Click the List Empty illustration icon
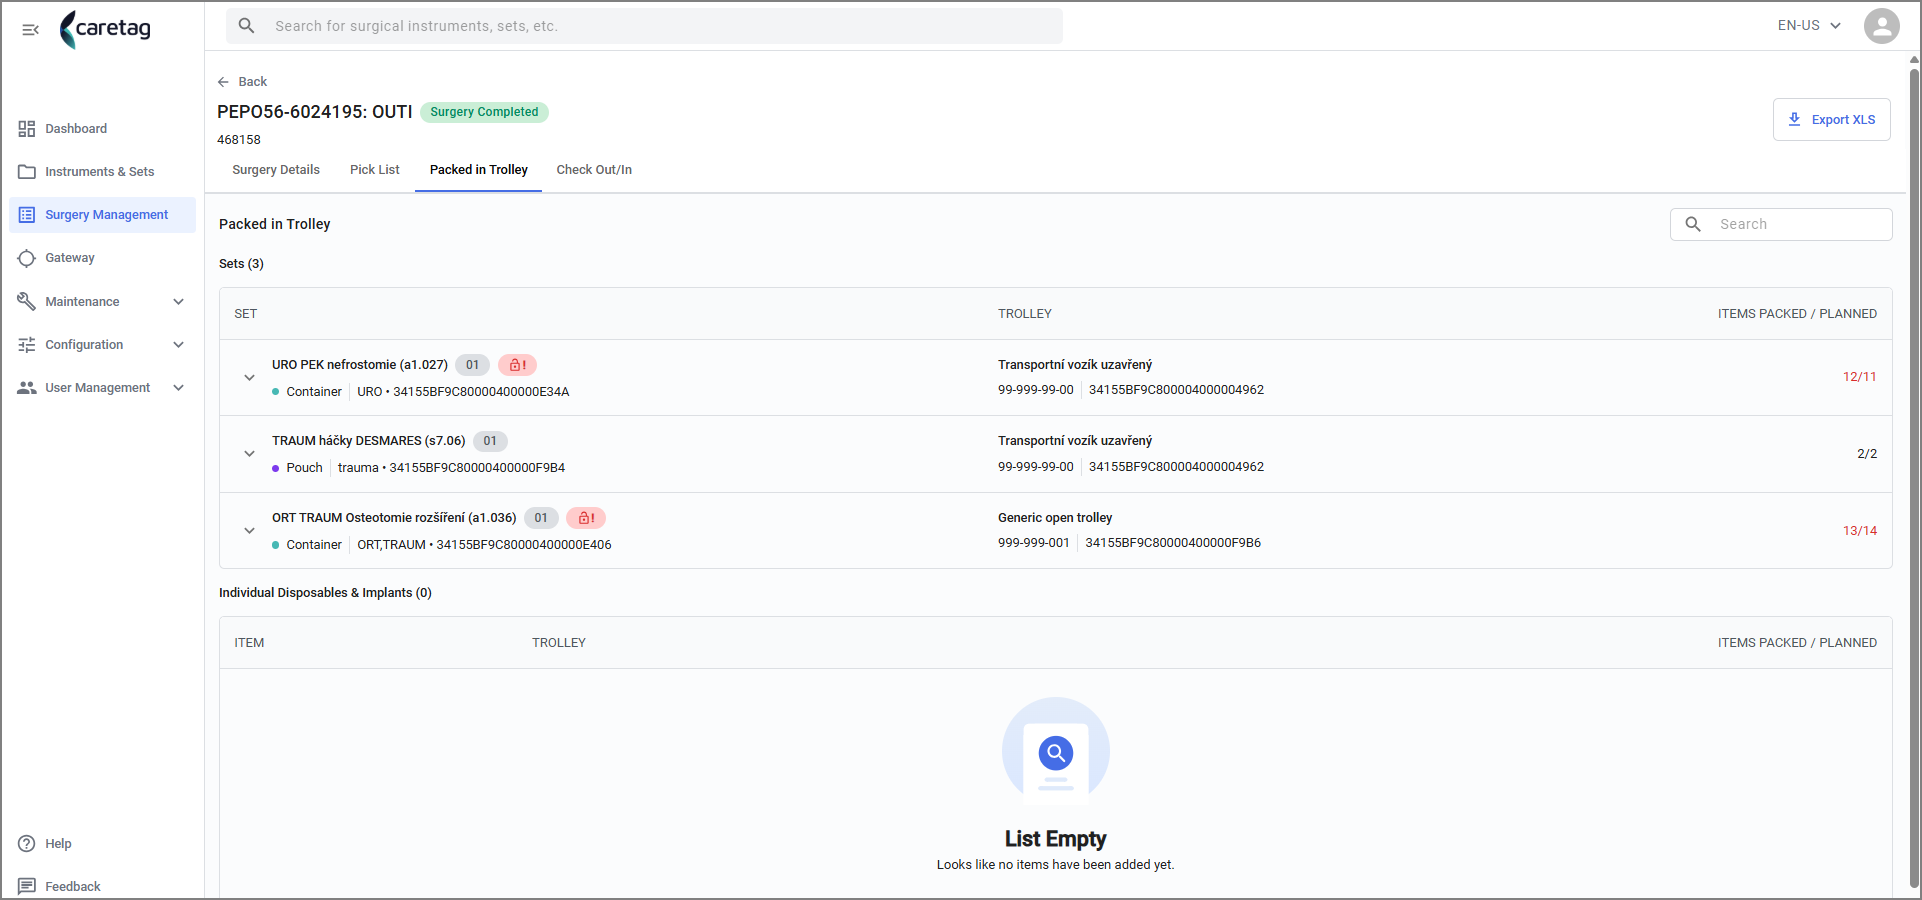The image size is (1922, 900). pyautogui.click(x=1056, y=751)
